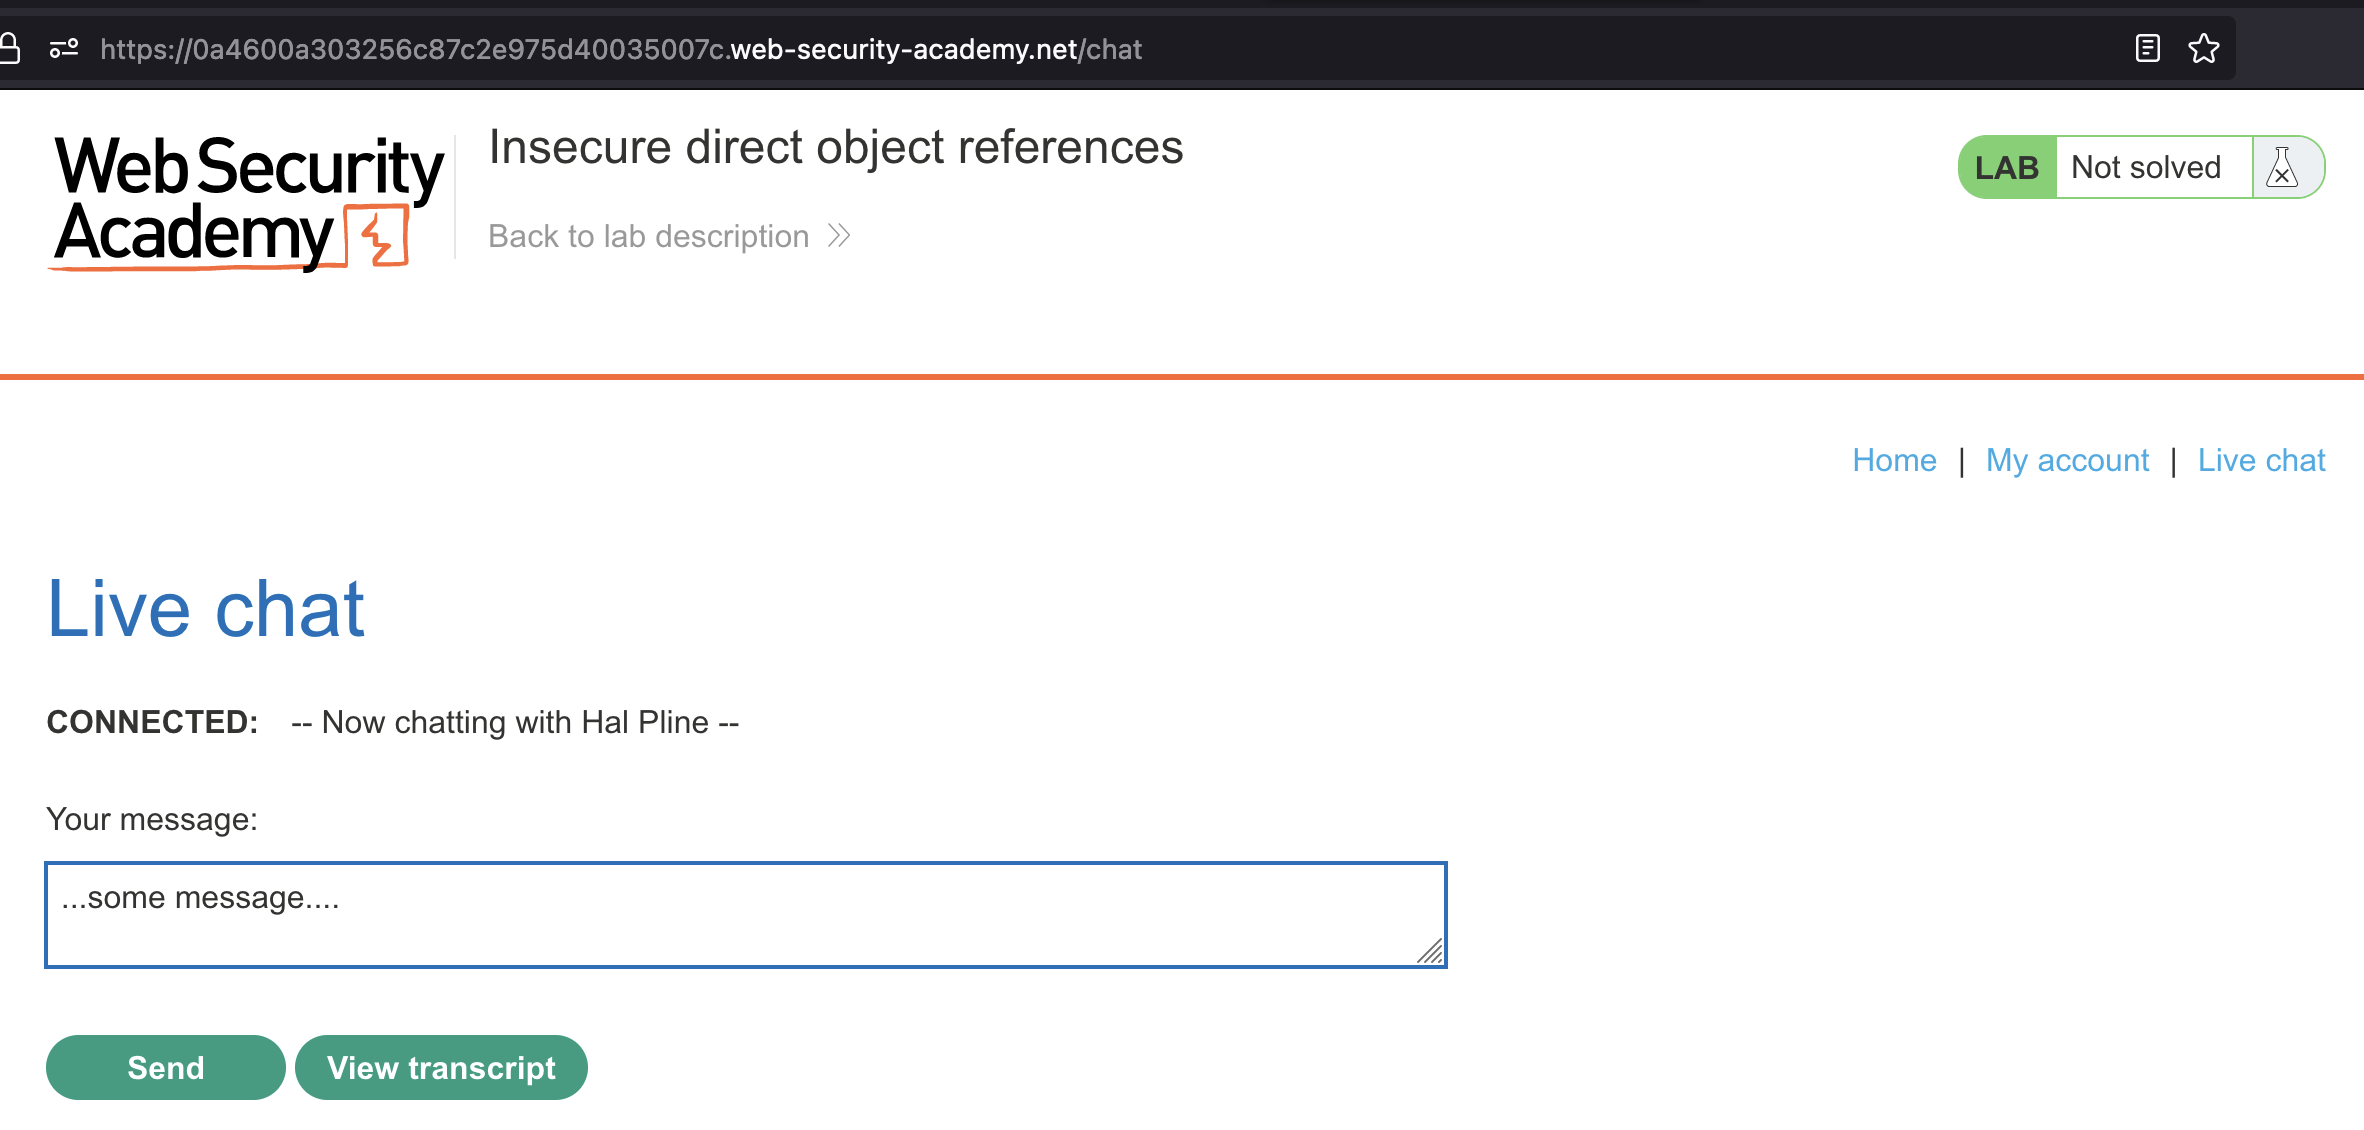Click the Insecure direct object references title
2364x1130 pixels.
(x=836, y=148)
